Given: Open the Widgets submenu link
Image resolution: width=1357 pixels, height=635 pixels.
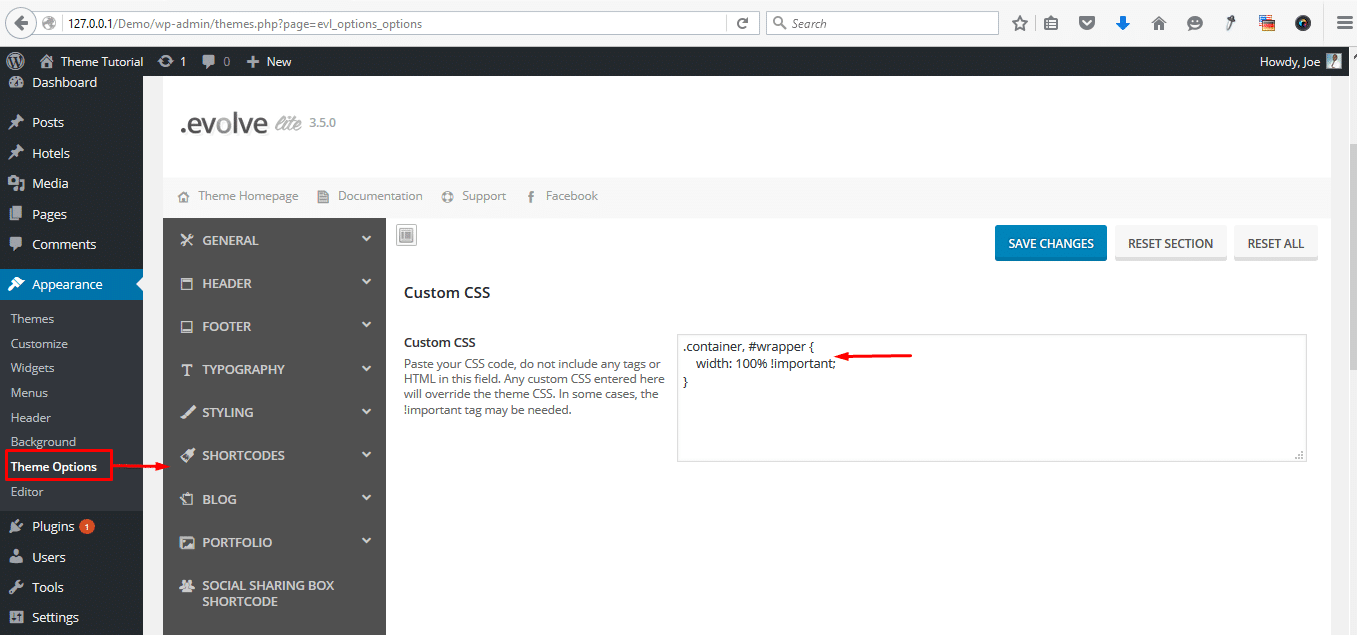Looking at the screenshot, I should pos(32,368).
